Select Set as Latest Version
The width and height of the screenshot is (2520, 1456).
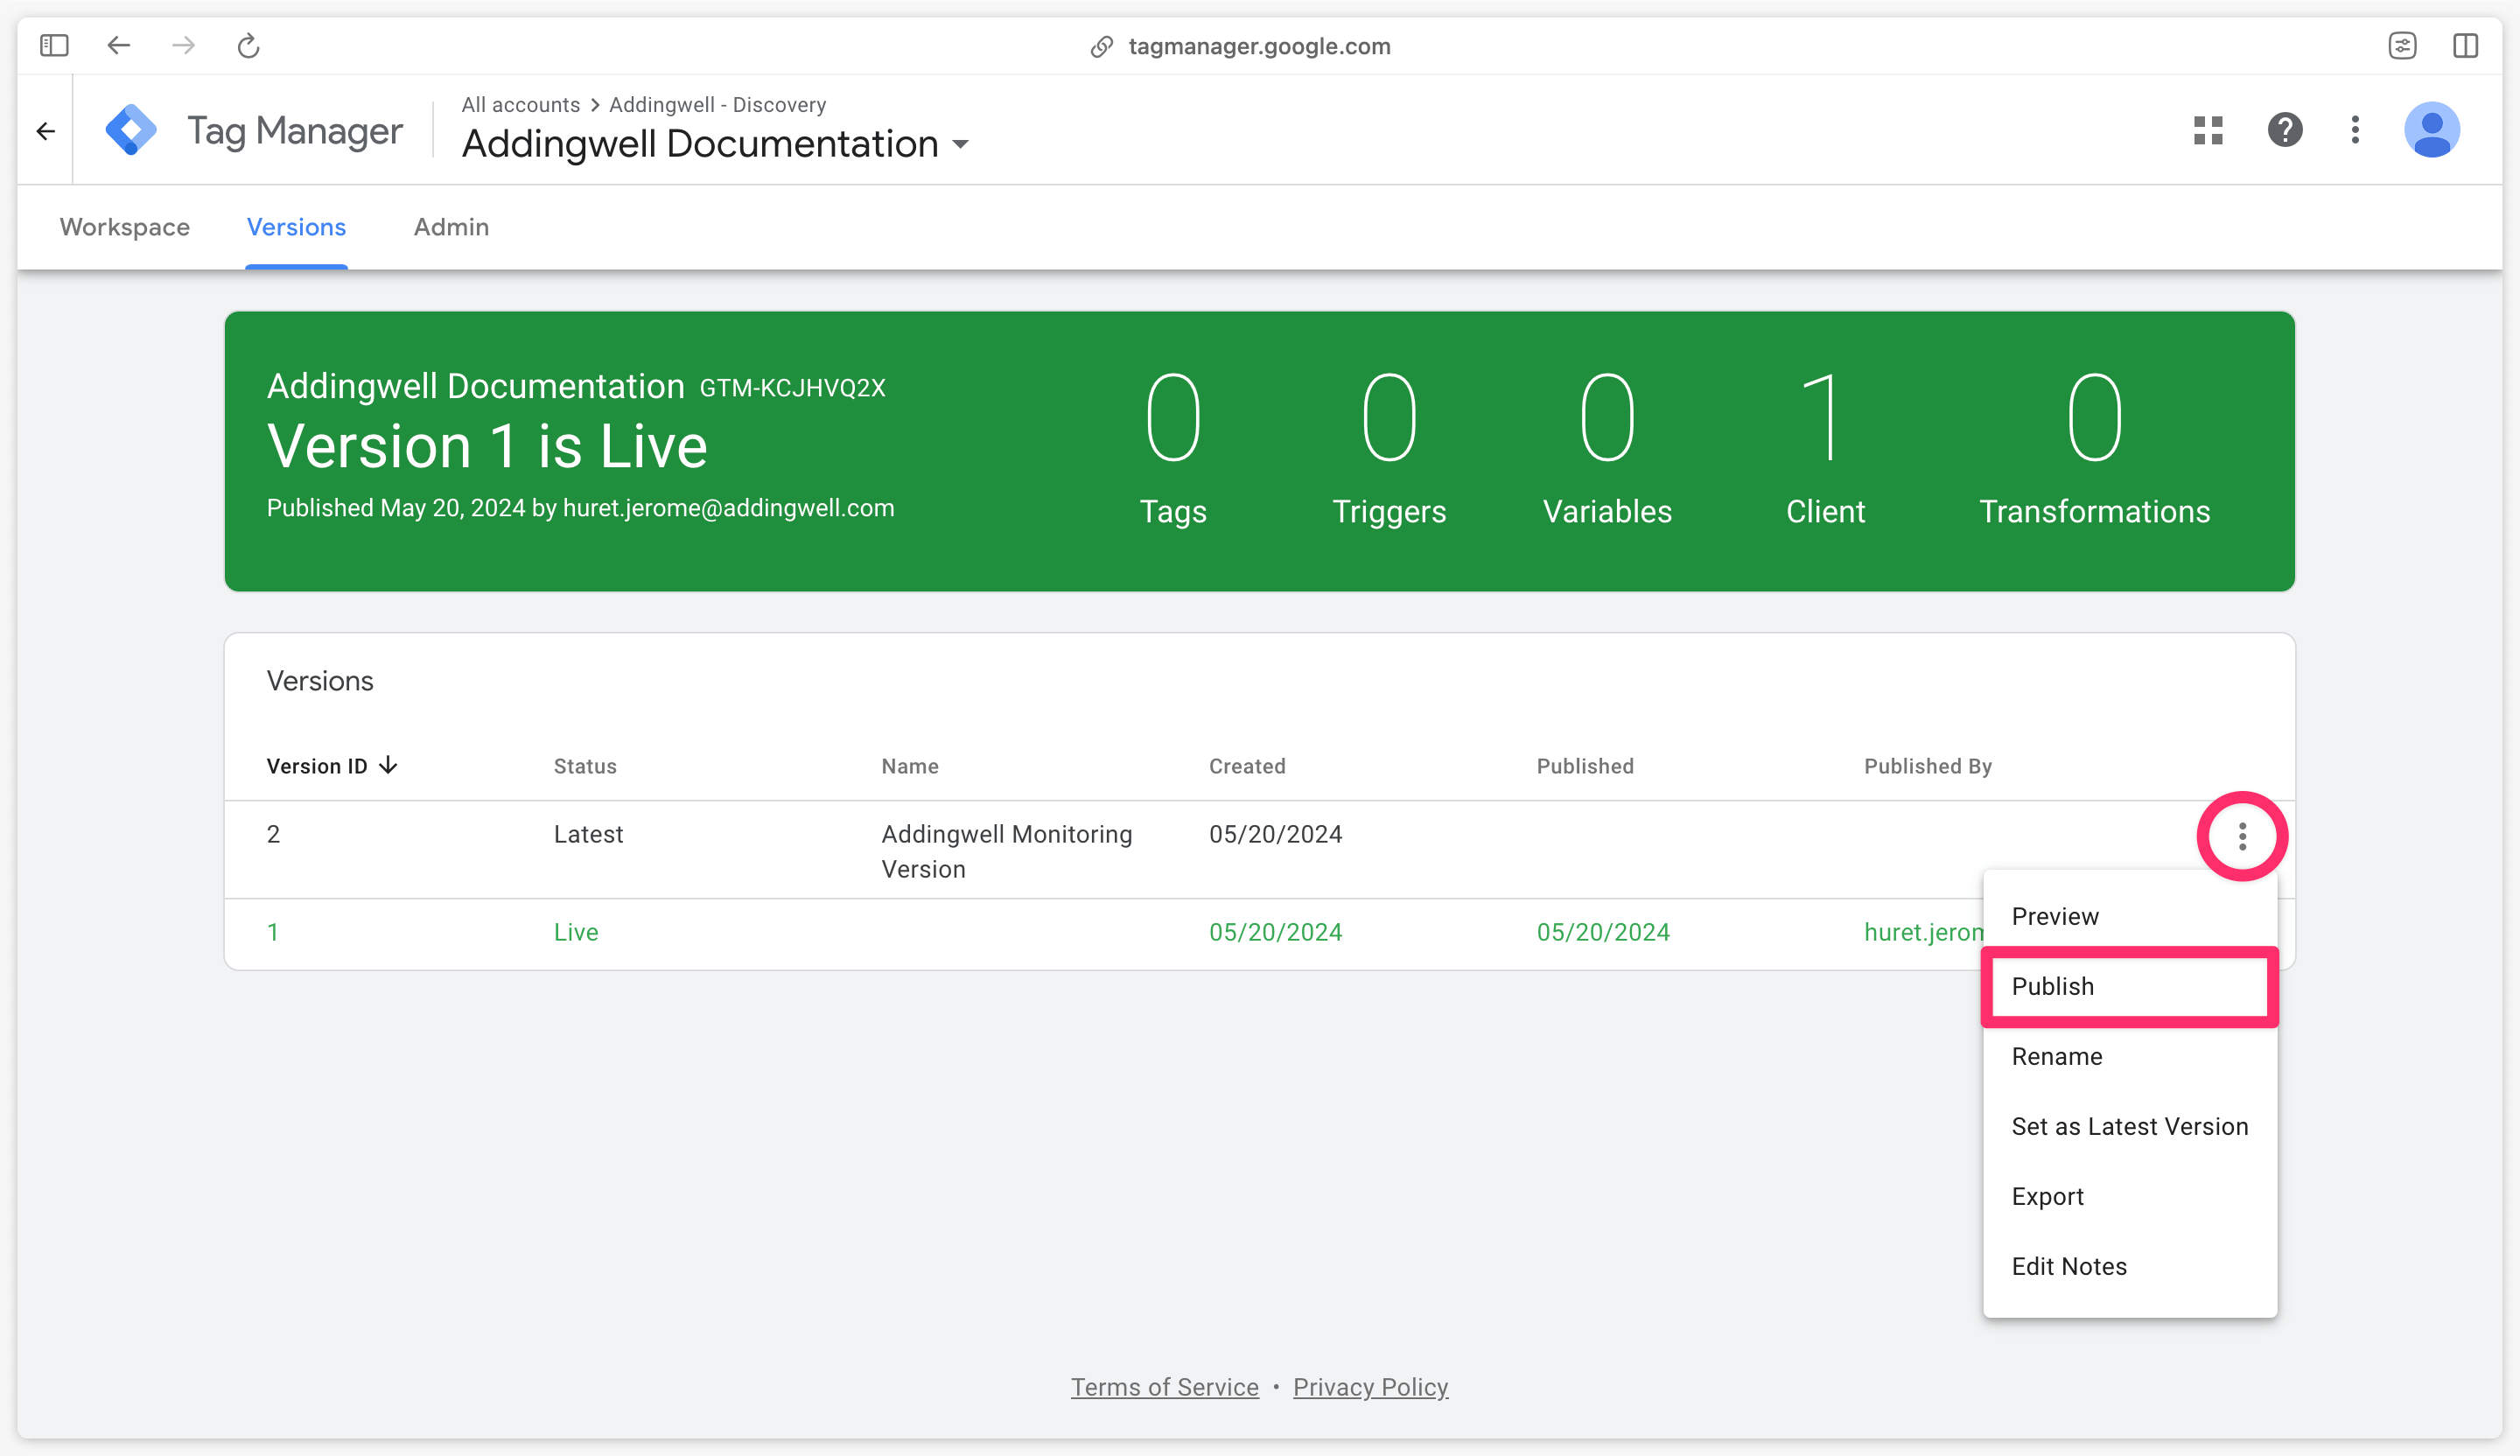pos(2130,1126)
